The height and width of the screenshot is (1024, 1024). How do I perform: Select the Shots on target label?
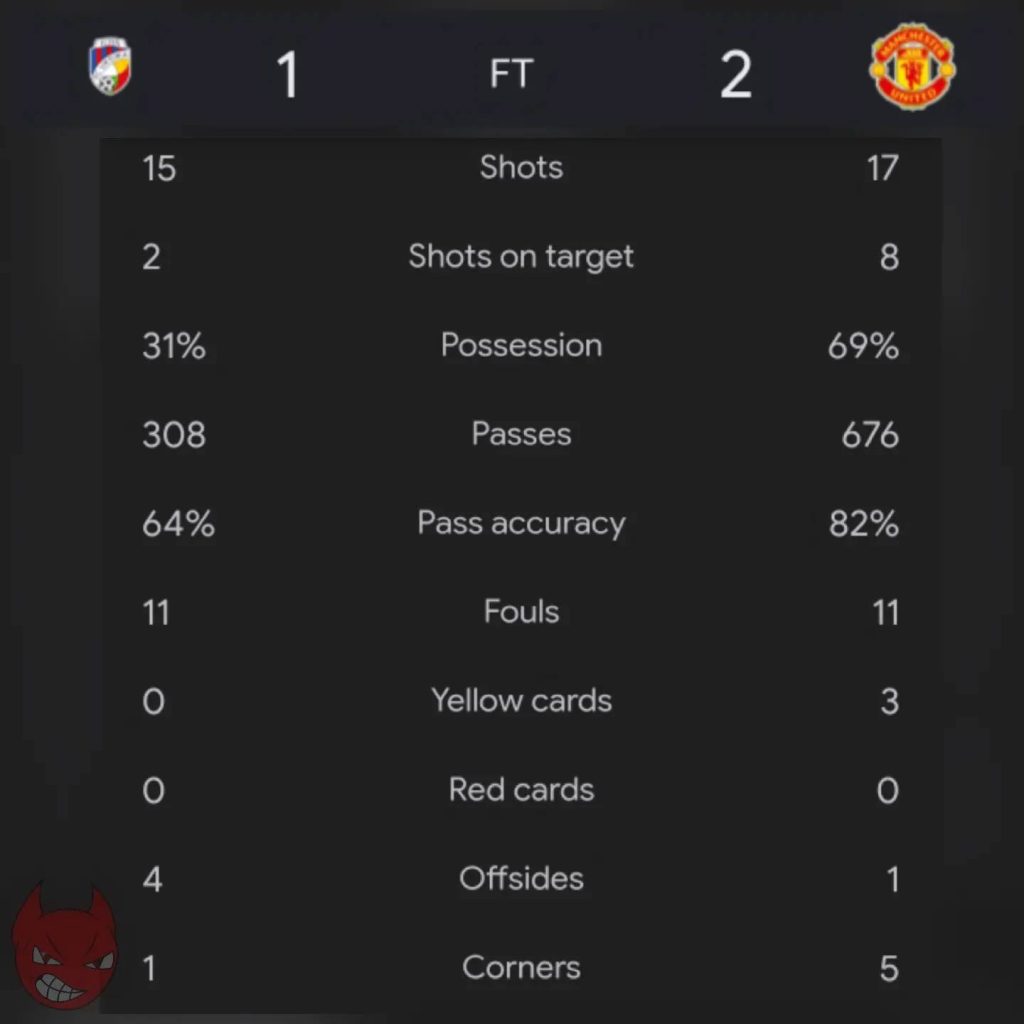click(521, 257)
